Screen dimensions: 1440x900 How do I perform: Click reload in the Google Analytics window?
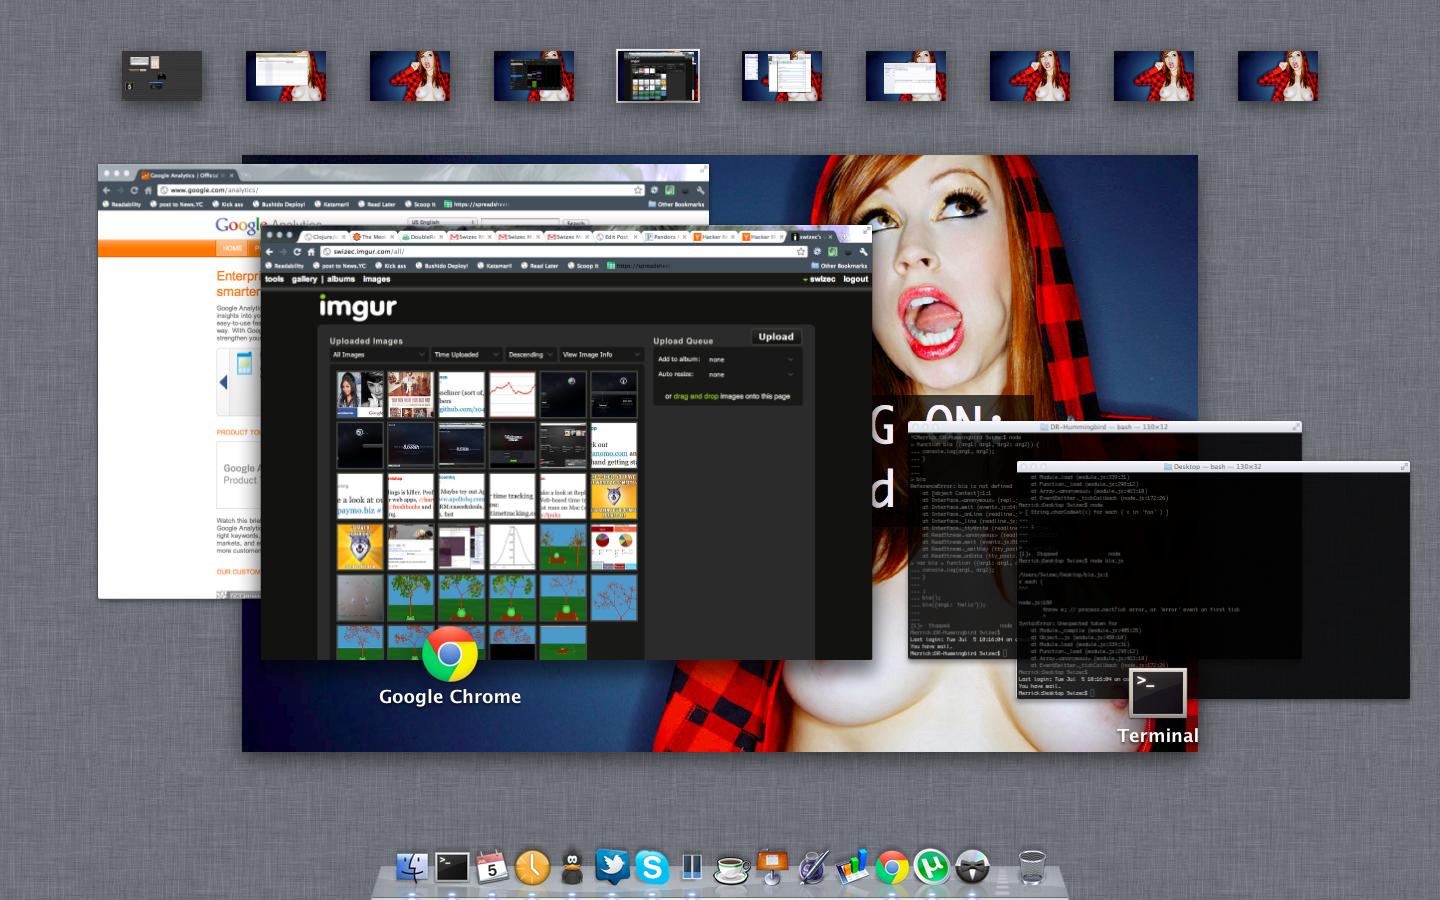point(134,190)
